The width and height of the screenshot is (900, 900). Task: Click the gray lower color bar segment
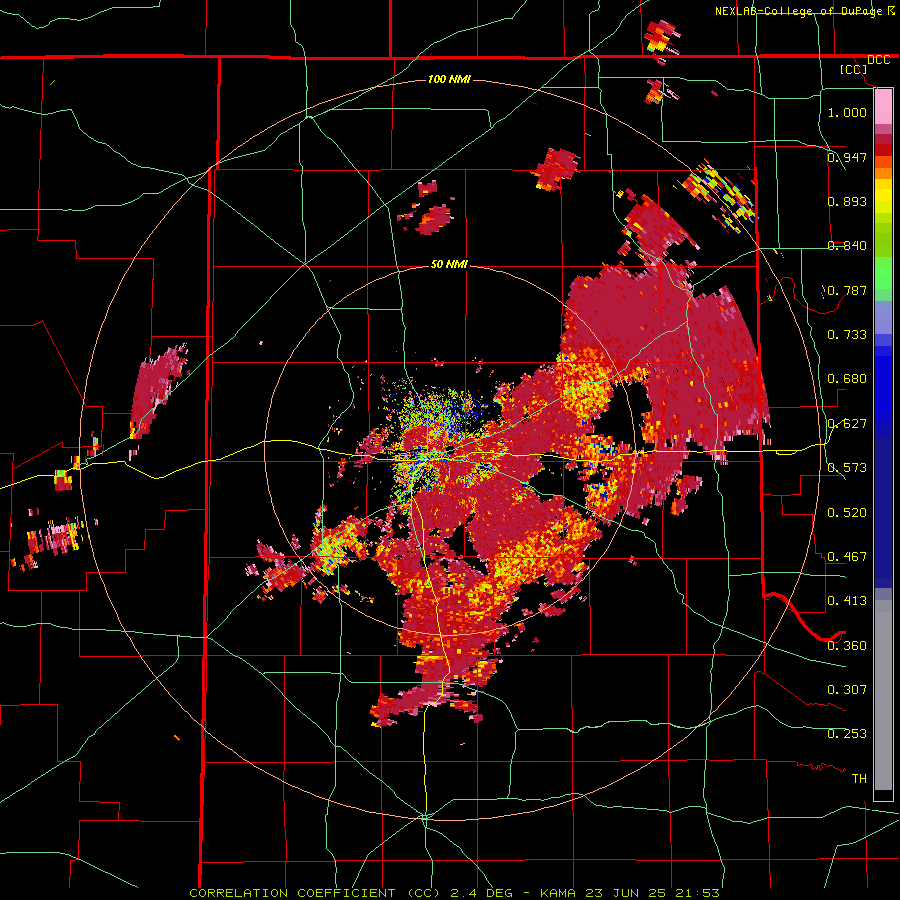pos(883,695)
